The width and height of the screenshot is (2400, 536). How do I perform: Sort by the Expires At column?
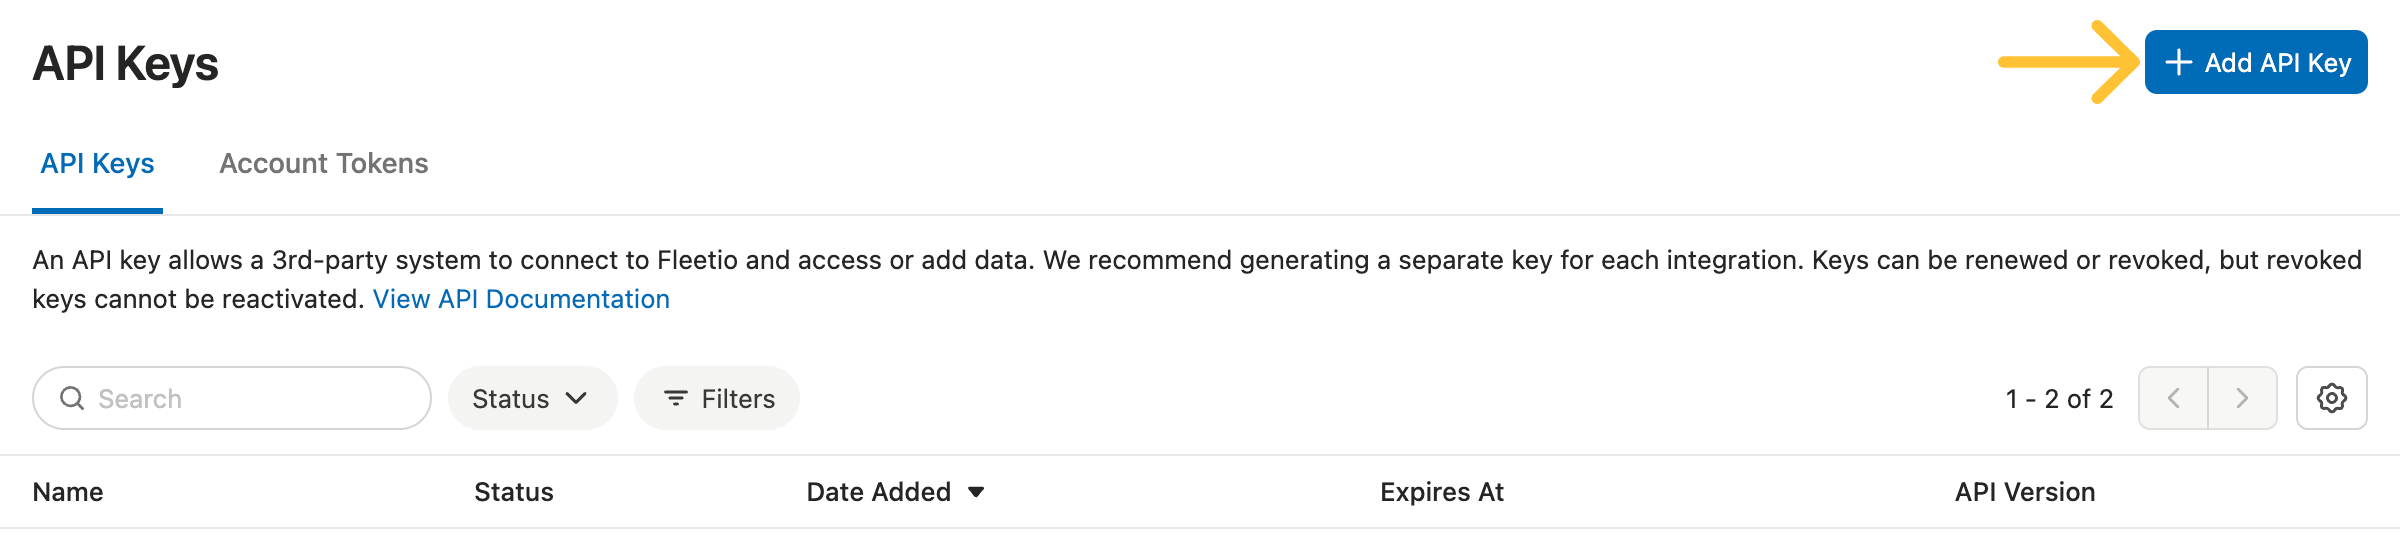coord(1441,492)
